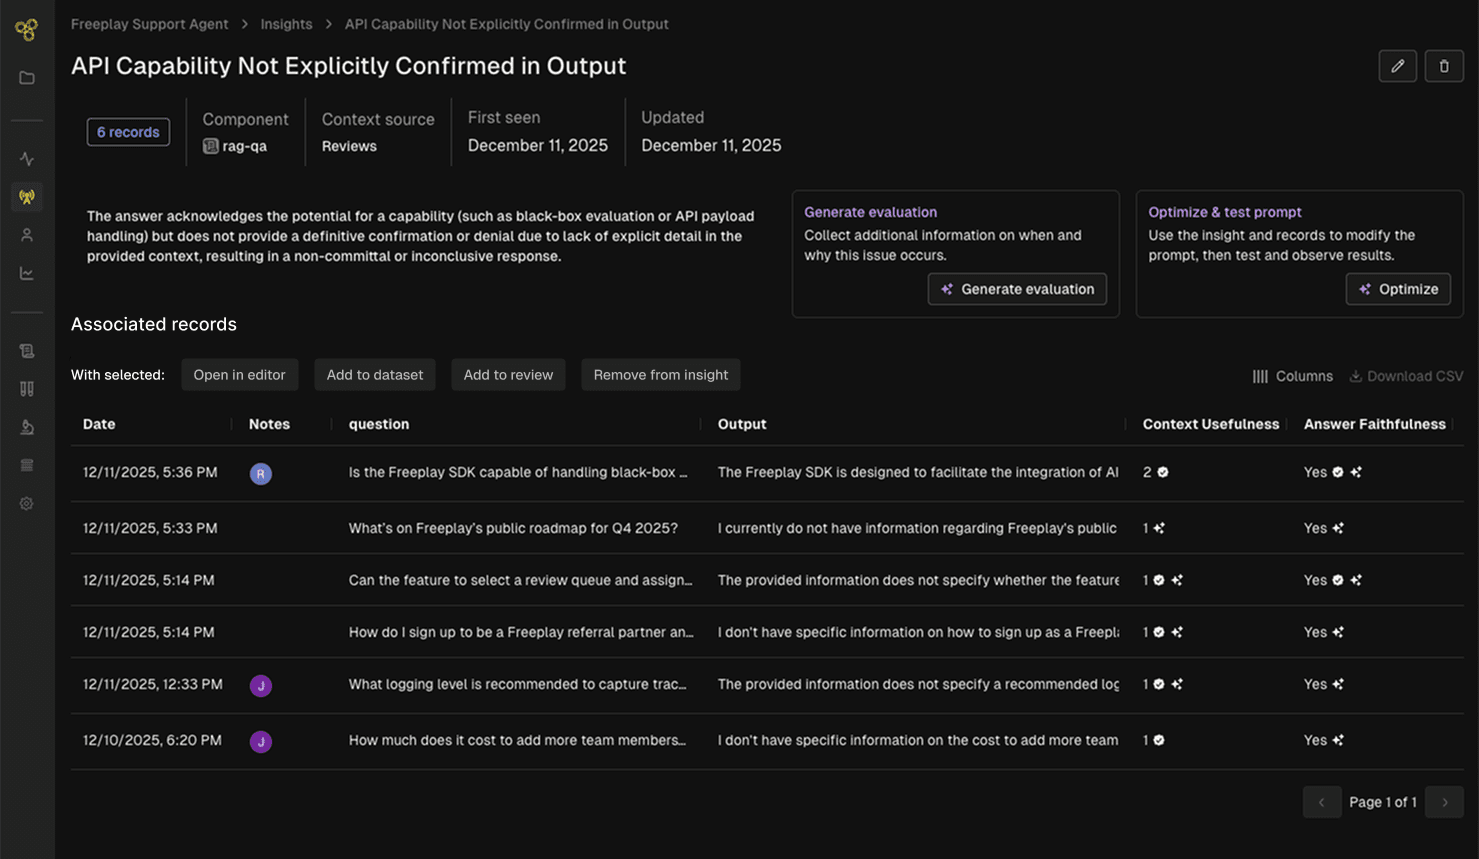Go to next page with right arrow
Image resolution: width=1479 pixels, height=859 pixels.
(x=1444, y=802)
